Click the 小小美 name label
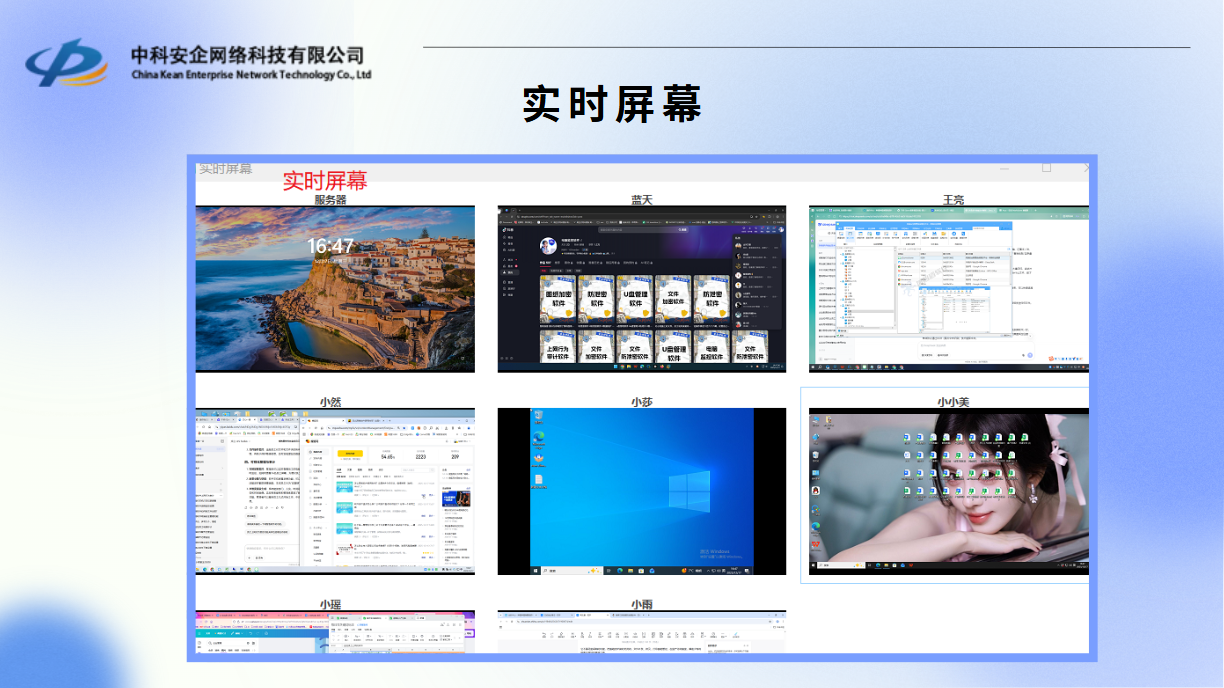 pyautogui.click(x=953, y=401)
